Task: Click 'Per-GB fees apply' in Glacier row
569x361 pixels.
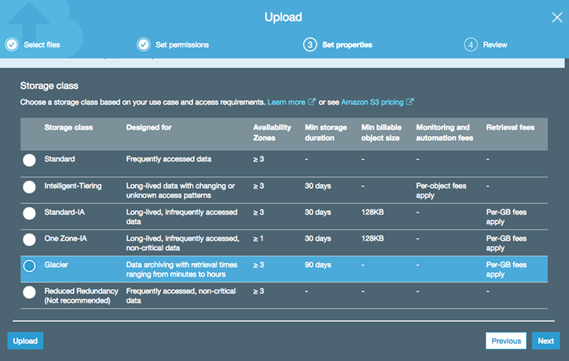Action: [506, 270]
